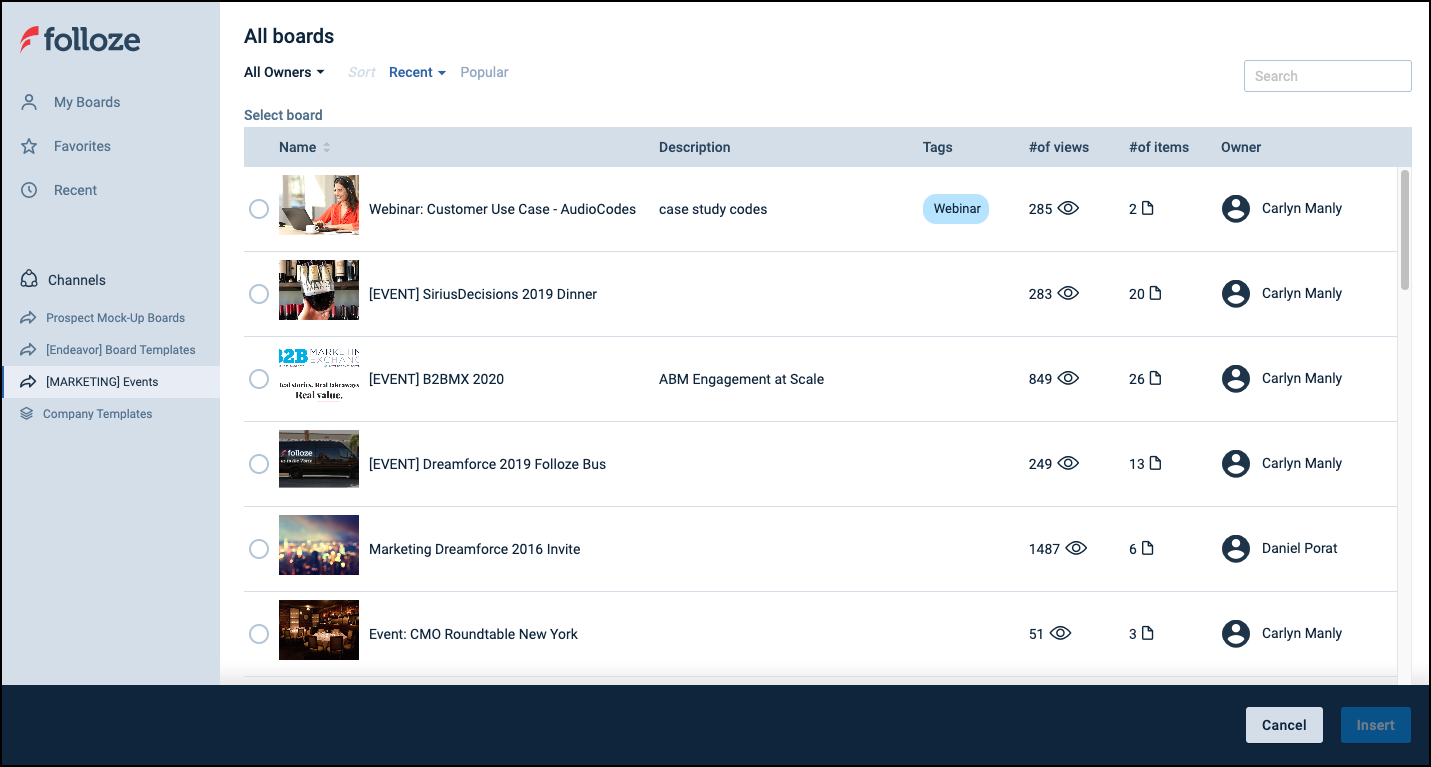
Task: Select the Dreamforce 2019 Folloze Bus radio button
Action: (259, 464)
